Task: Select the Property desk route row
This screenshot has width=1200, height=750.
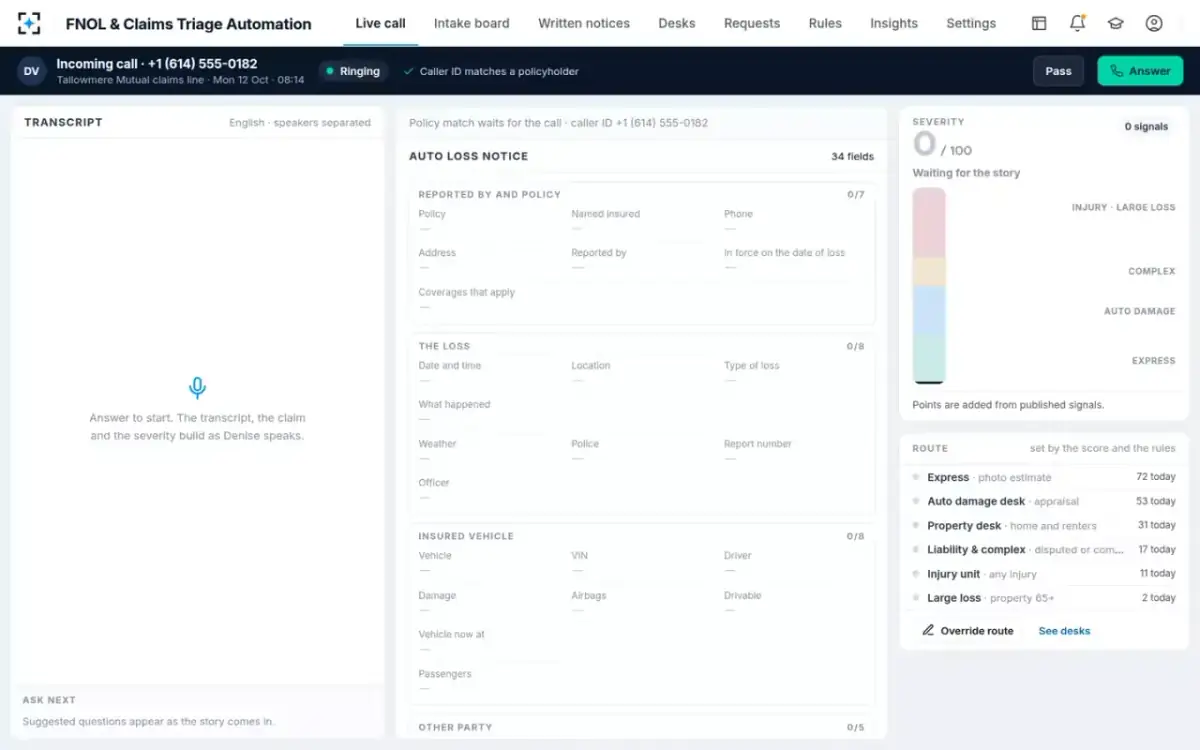Action: pos(1044,525)
